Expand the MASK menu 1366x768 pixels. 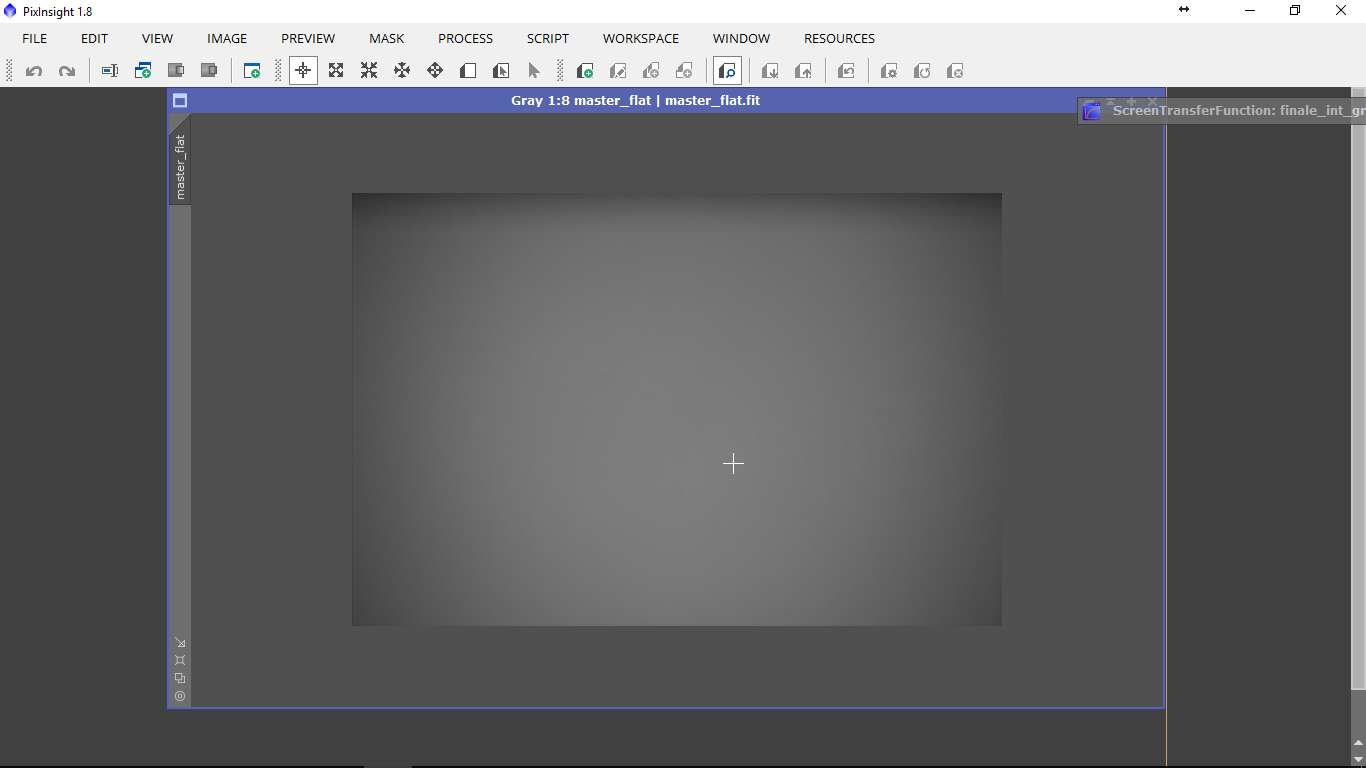pos(386,38)
